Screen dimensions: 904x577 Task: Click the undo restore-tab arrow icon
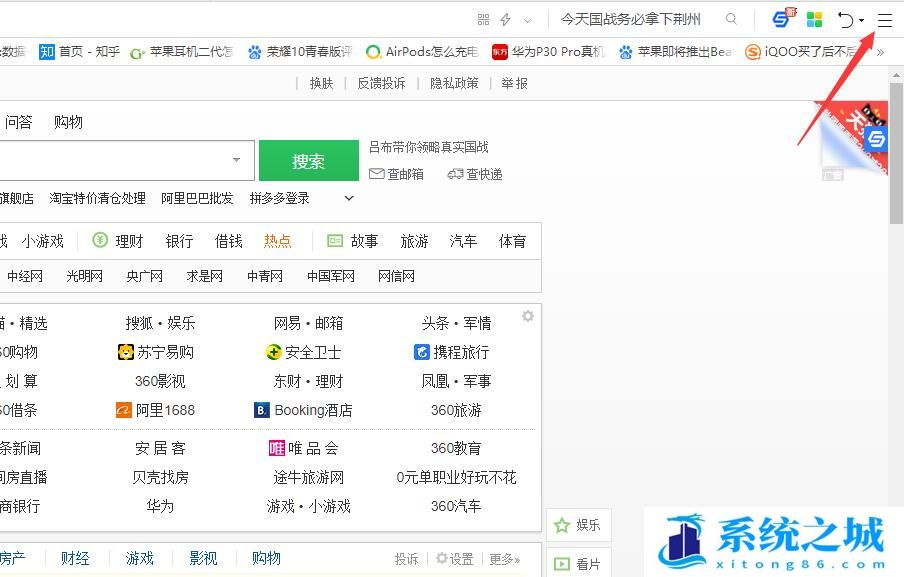point(845,20)
